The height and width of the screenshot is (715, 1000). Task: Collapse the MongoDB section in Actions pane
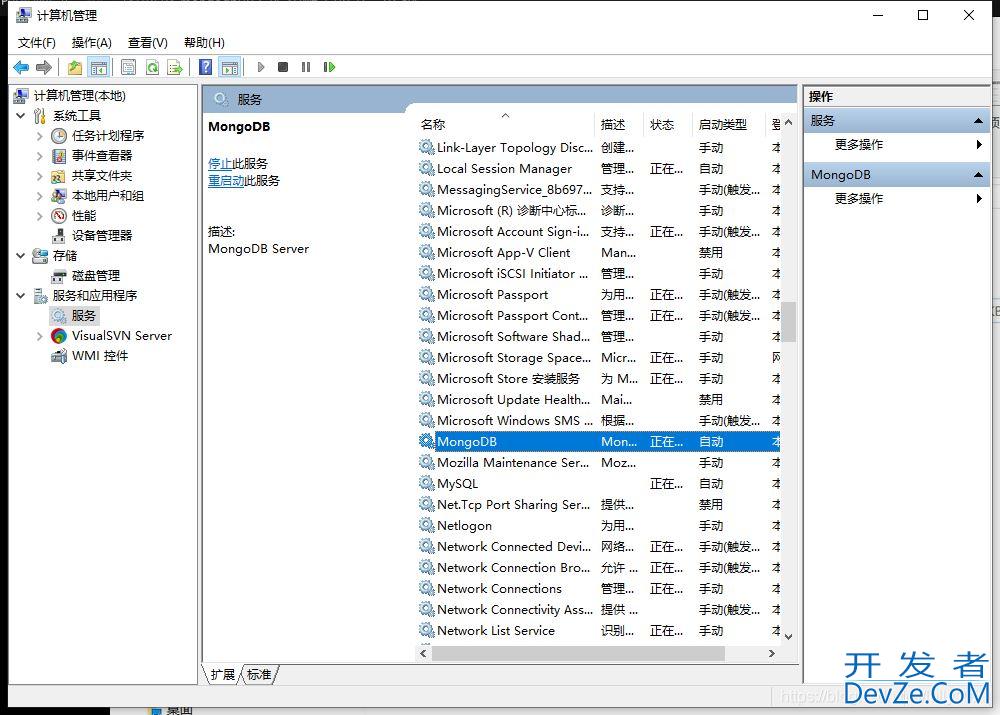[x=978, y=175]
